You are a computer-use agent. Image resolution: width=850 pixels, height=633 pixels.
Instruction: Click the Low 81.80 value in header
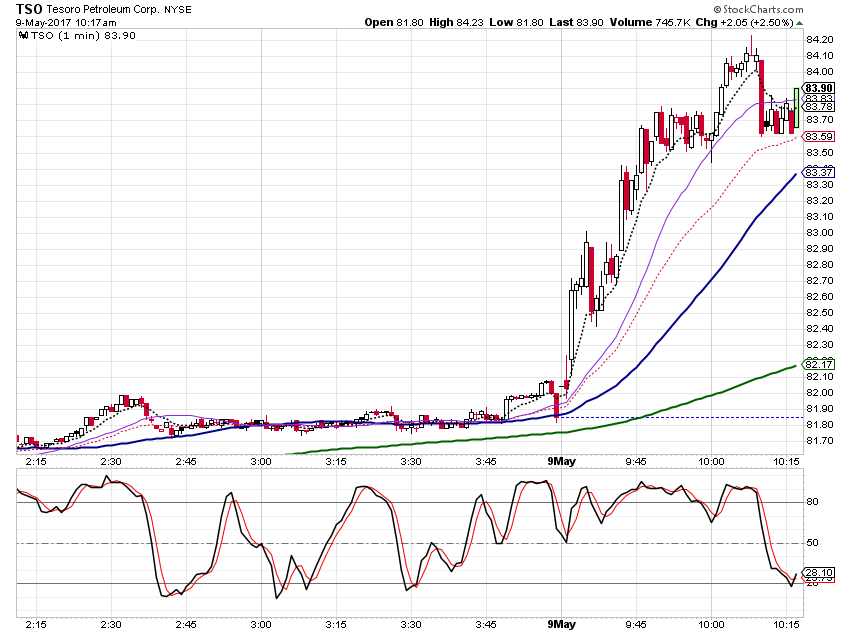(x=516, y=22)
